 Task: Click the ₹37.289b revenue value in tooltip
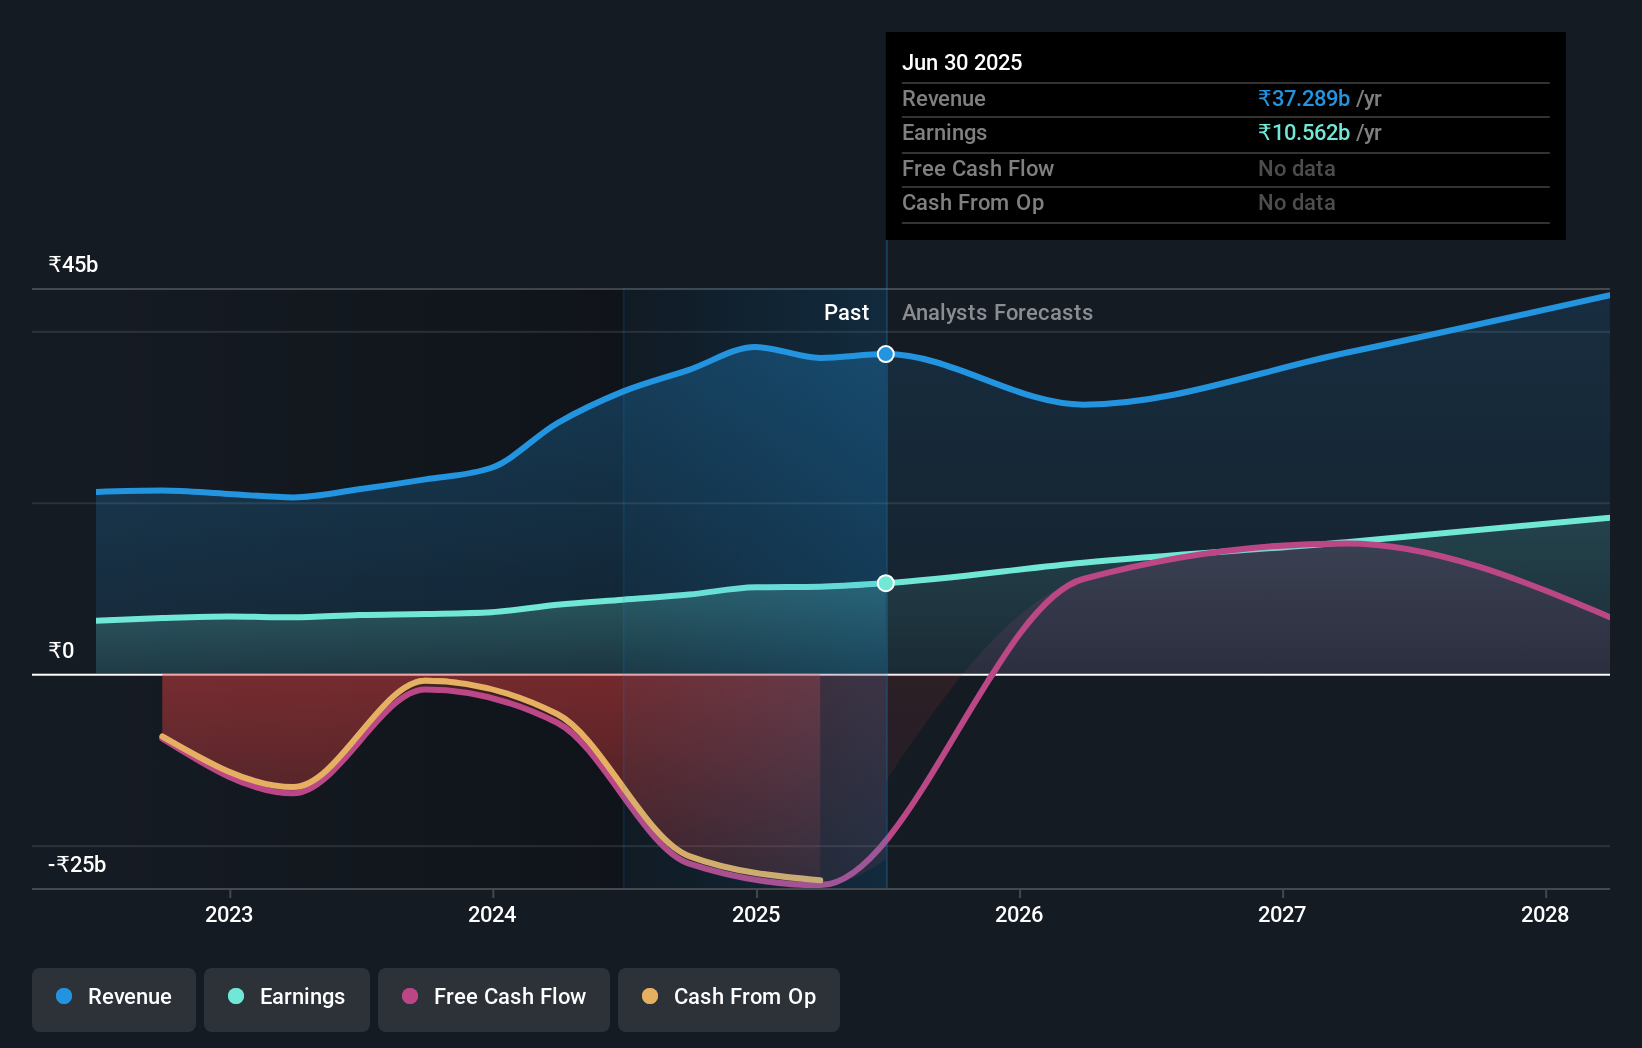click(x=1304, y=98)
